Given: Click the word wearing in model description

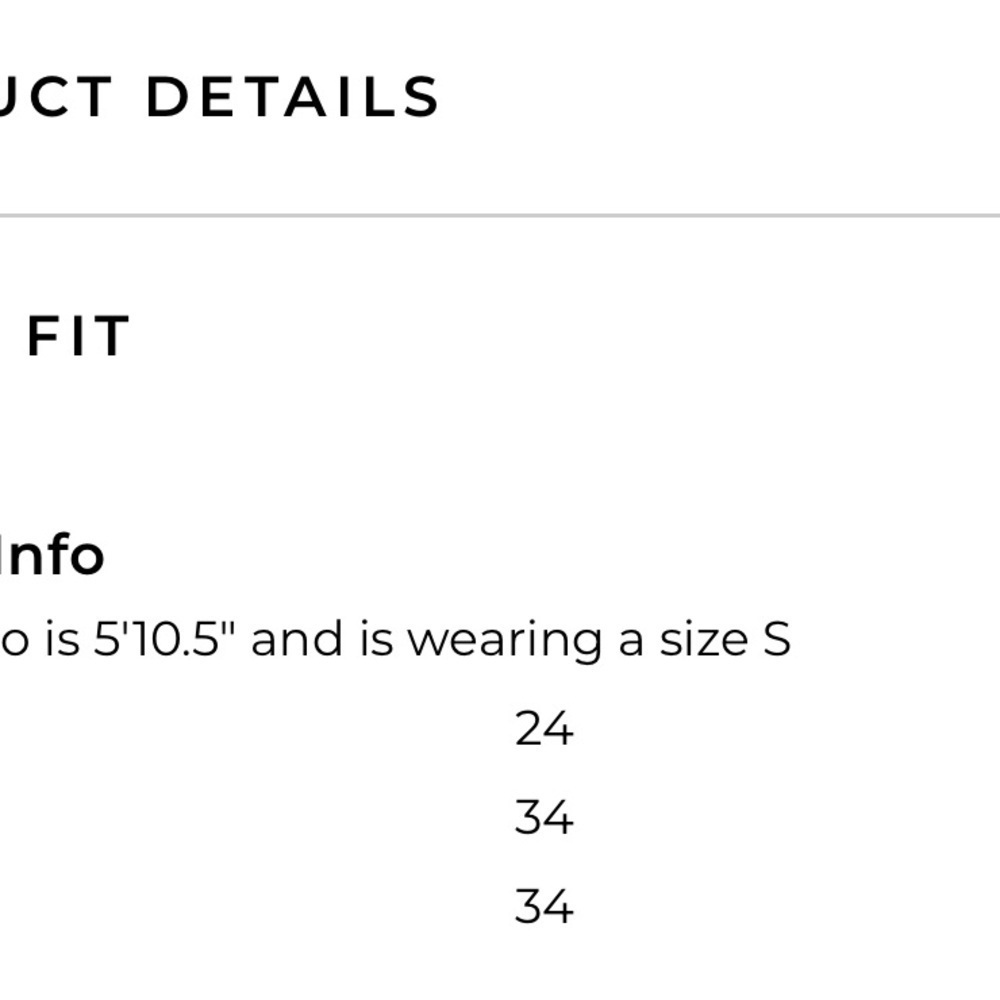Looking at the screenshot, I should click(504, 641).
